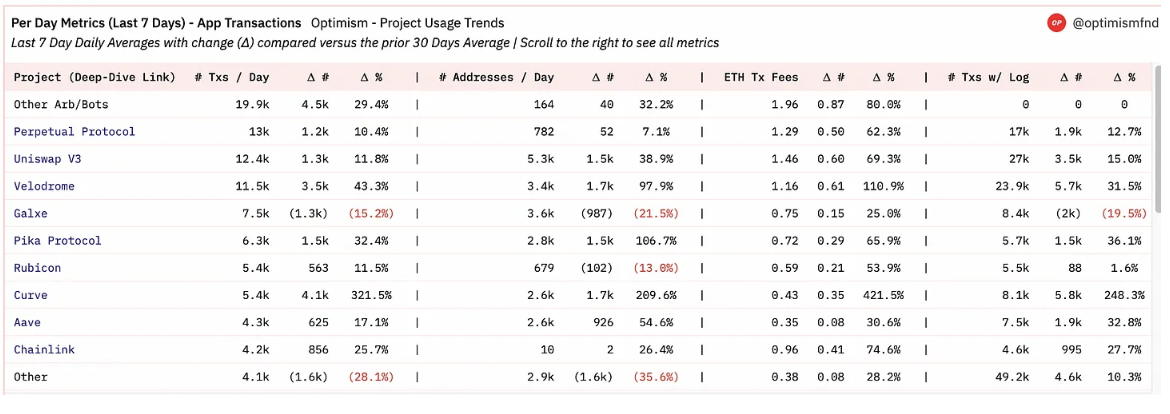Click Curve's 321.5% change value
The image size is (1170, 414).
point(370,295)
